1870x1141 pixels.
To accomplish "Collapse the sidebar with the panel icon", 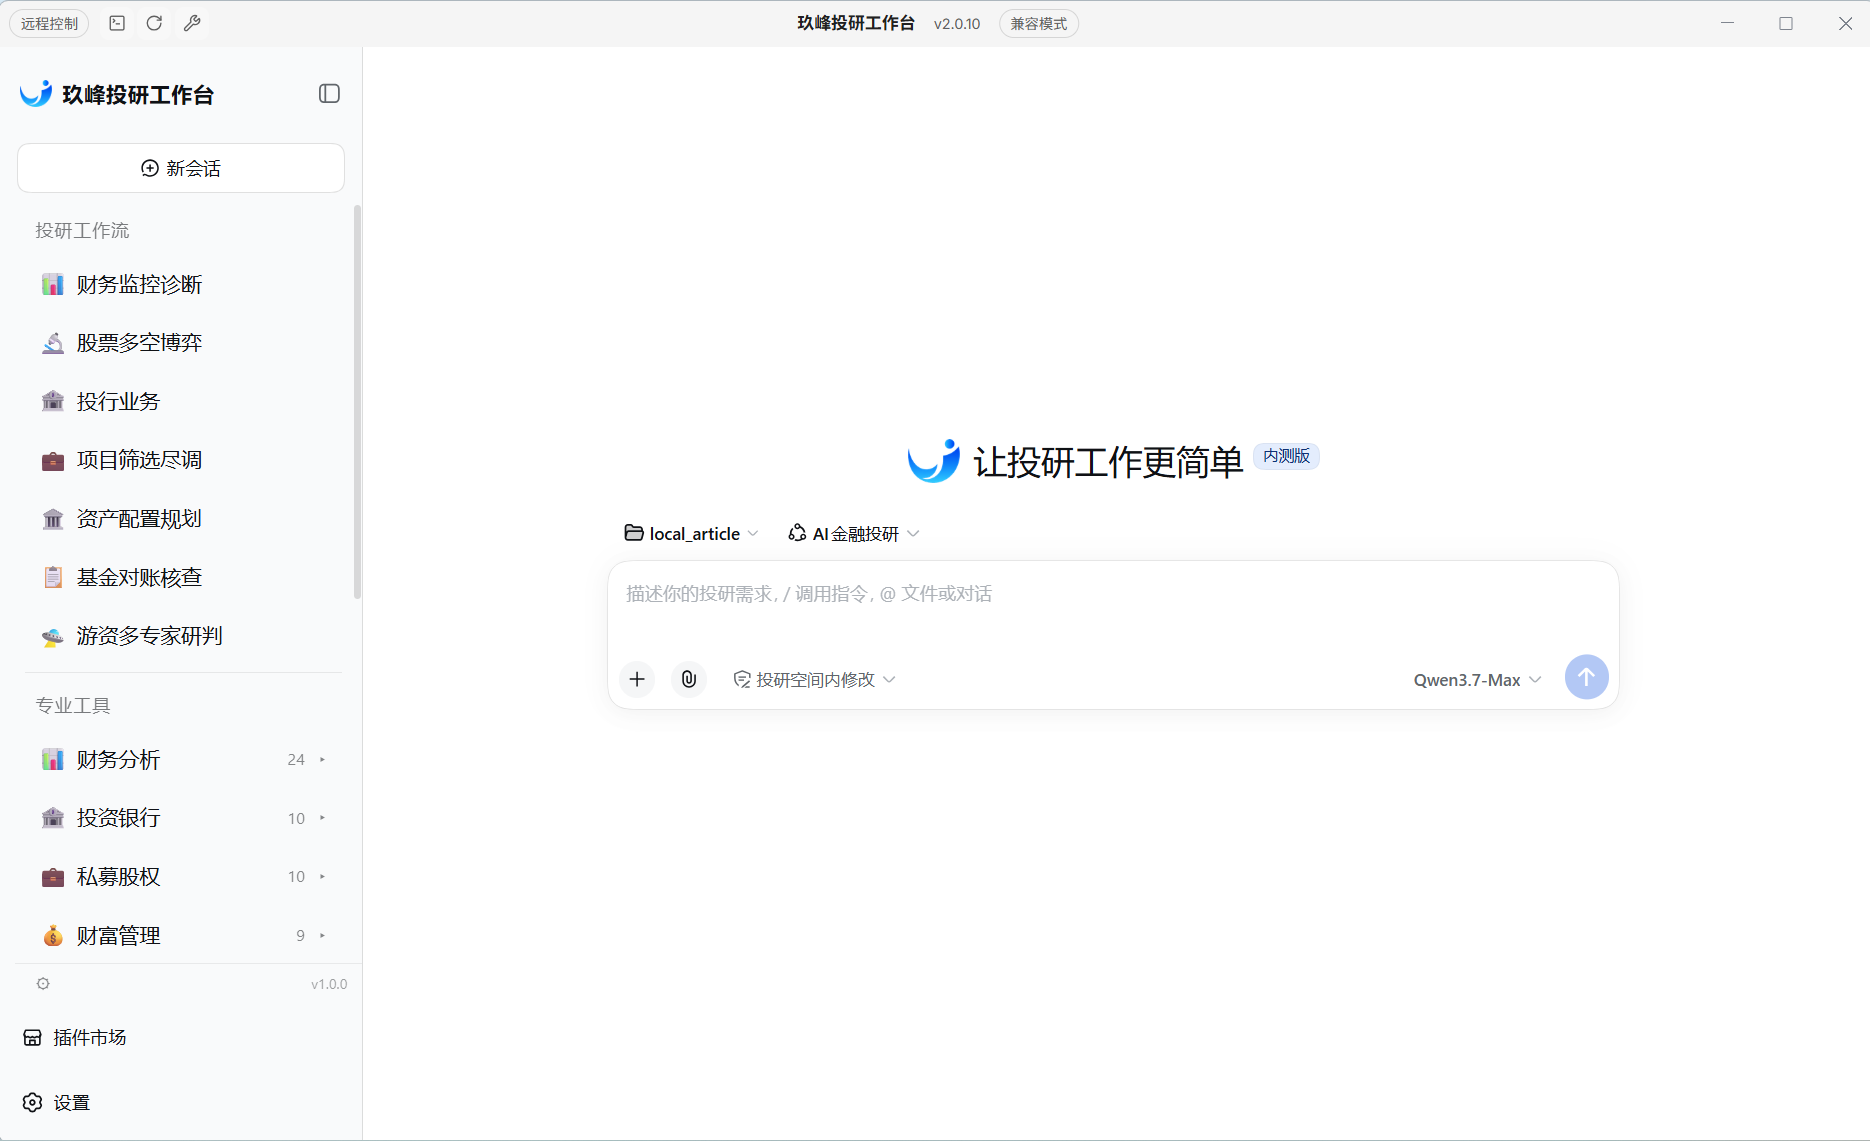I will 329,94.
